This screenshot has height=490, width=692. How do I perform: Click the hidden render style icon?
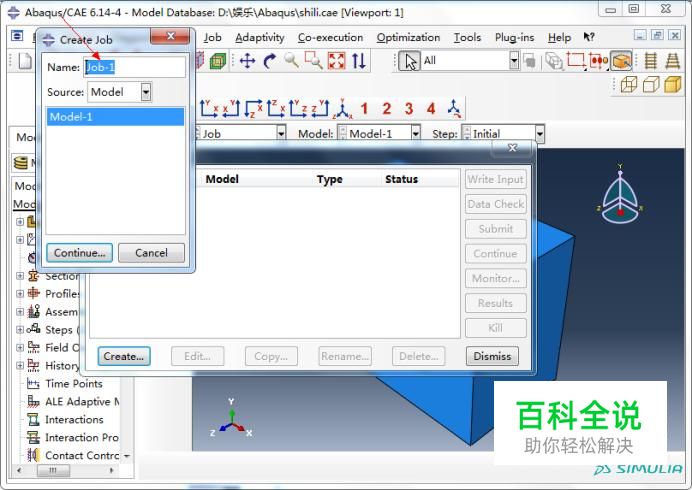point(651,84)
